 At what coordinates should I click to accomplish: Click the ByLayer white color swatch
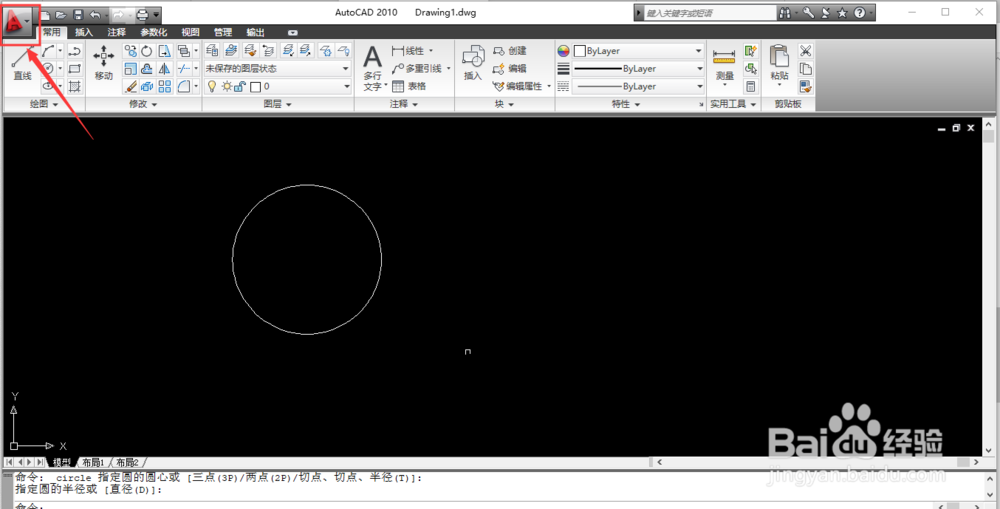click(580, 50)
